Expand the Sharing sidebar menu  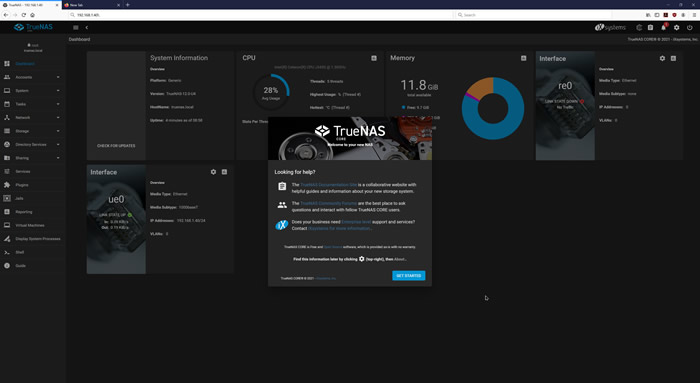tap(33, 158)
